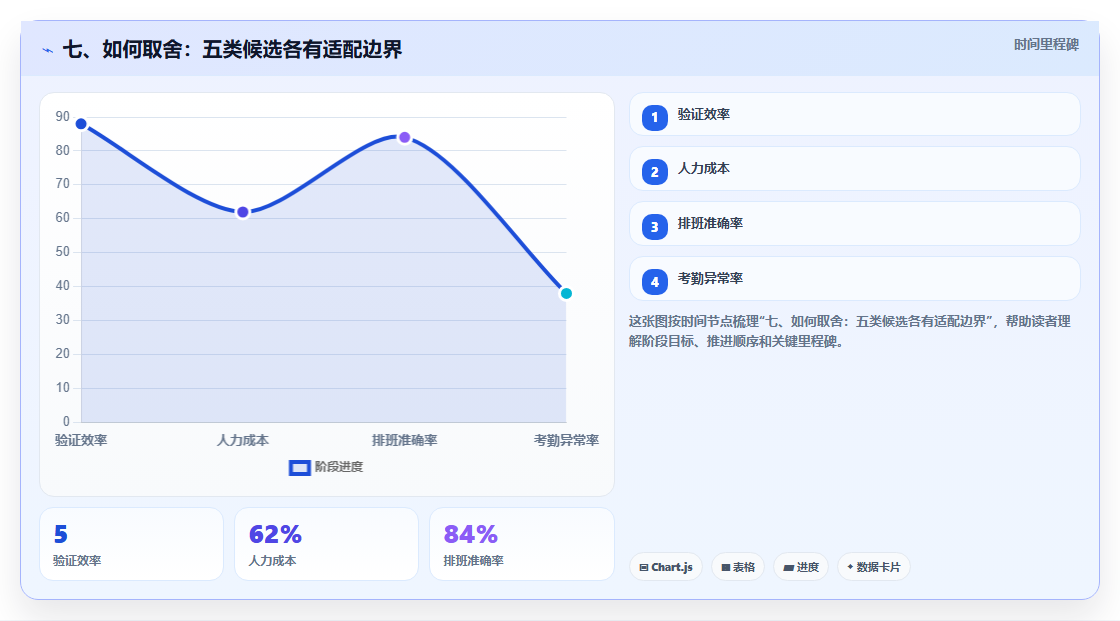Image resolution: width=1120 pixels, height=621 pixels.
Task: Click the x-axis label 人力成本
Action: click(x=243, y=440)
